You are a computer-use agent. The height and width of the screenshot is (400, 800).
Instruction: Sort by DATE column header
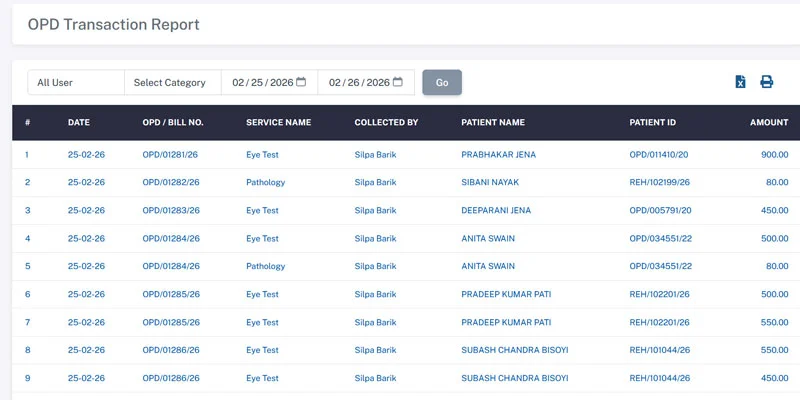[x=79, y=122]
